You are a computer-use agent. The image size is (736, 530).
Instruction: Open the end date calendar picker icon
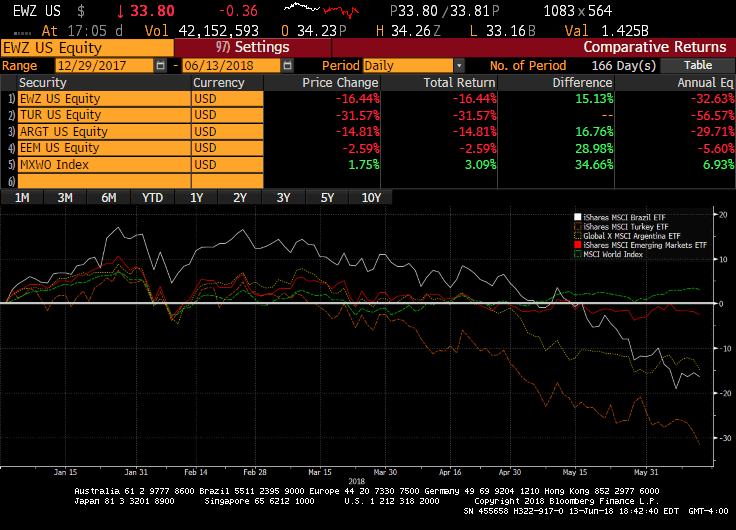tap(287, 65)
